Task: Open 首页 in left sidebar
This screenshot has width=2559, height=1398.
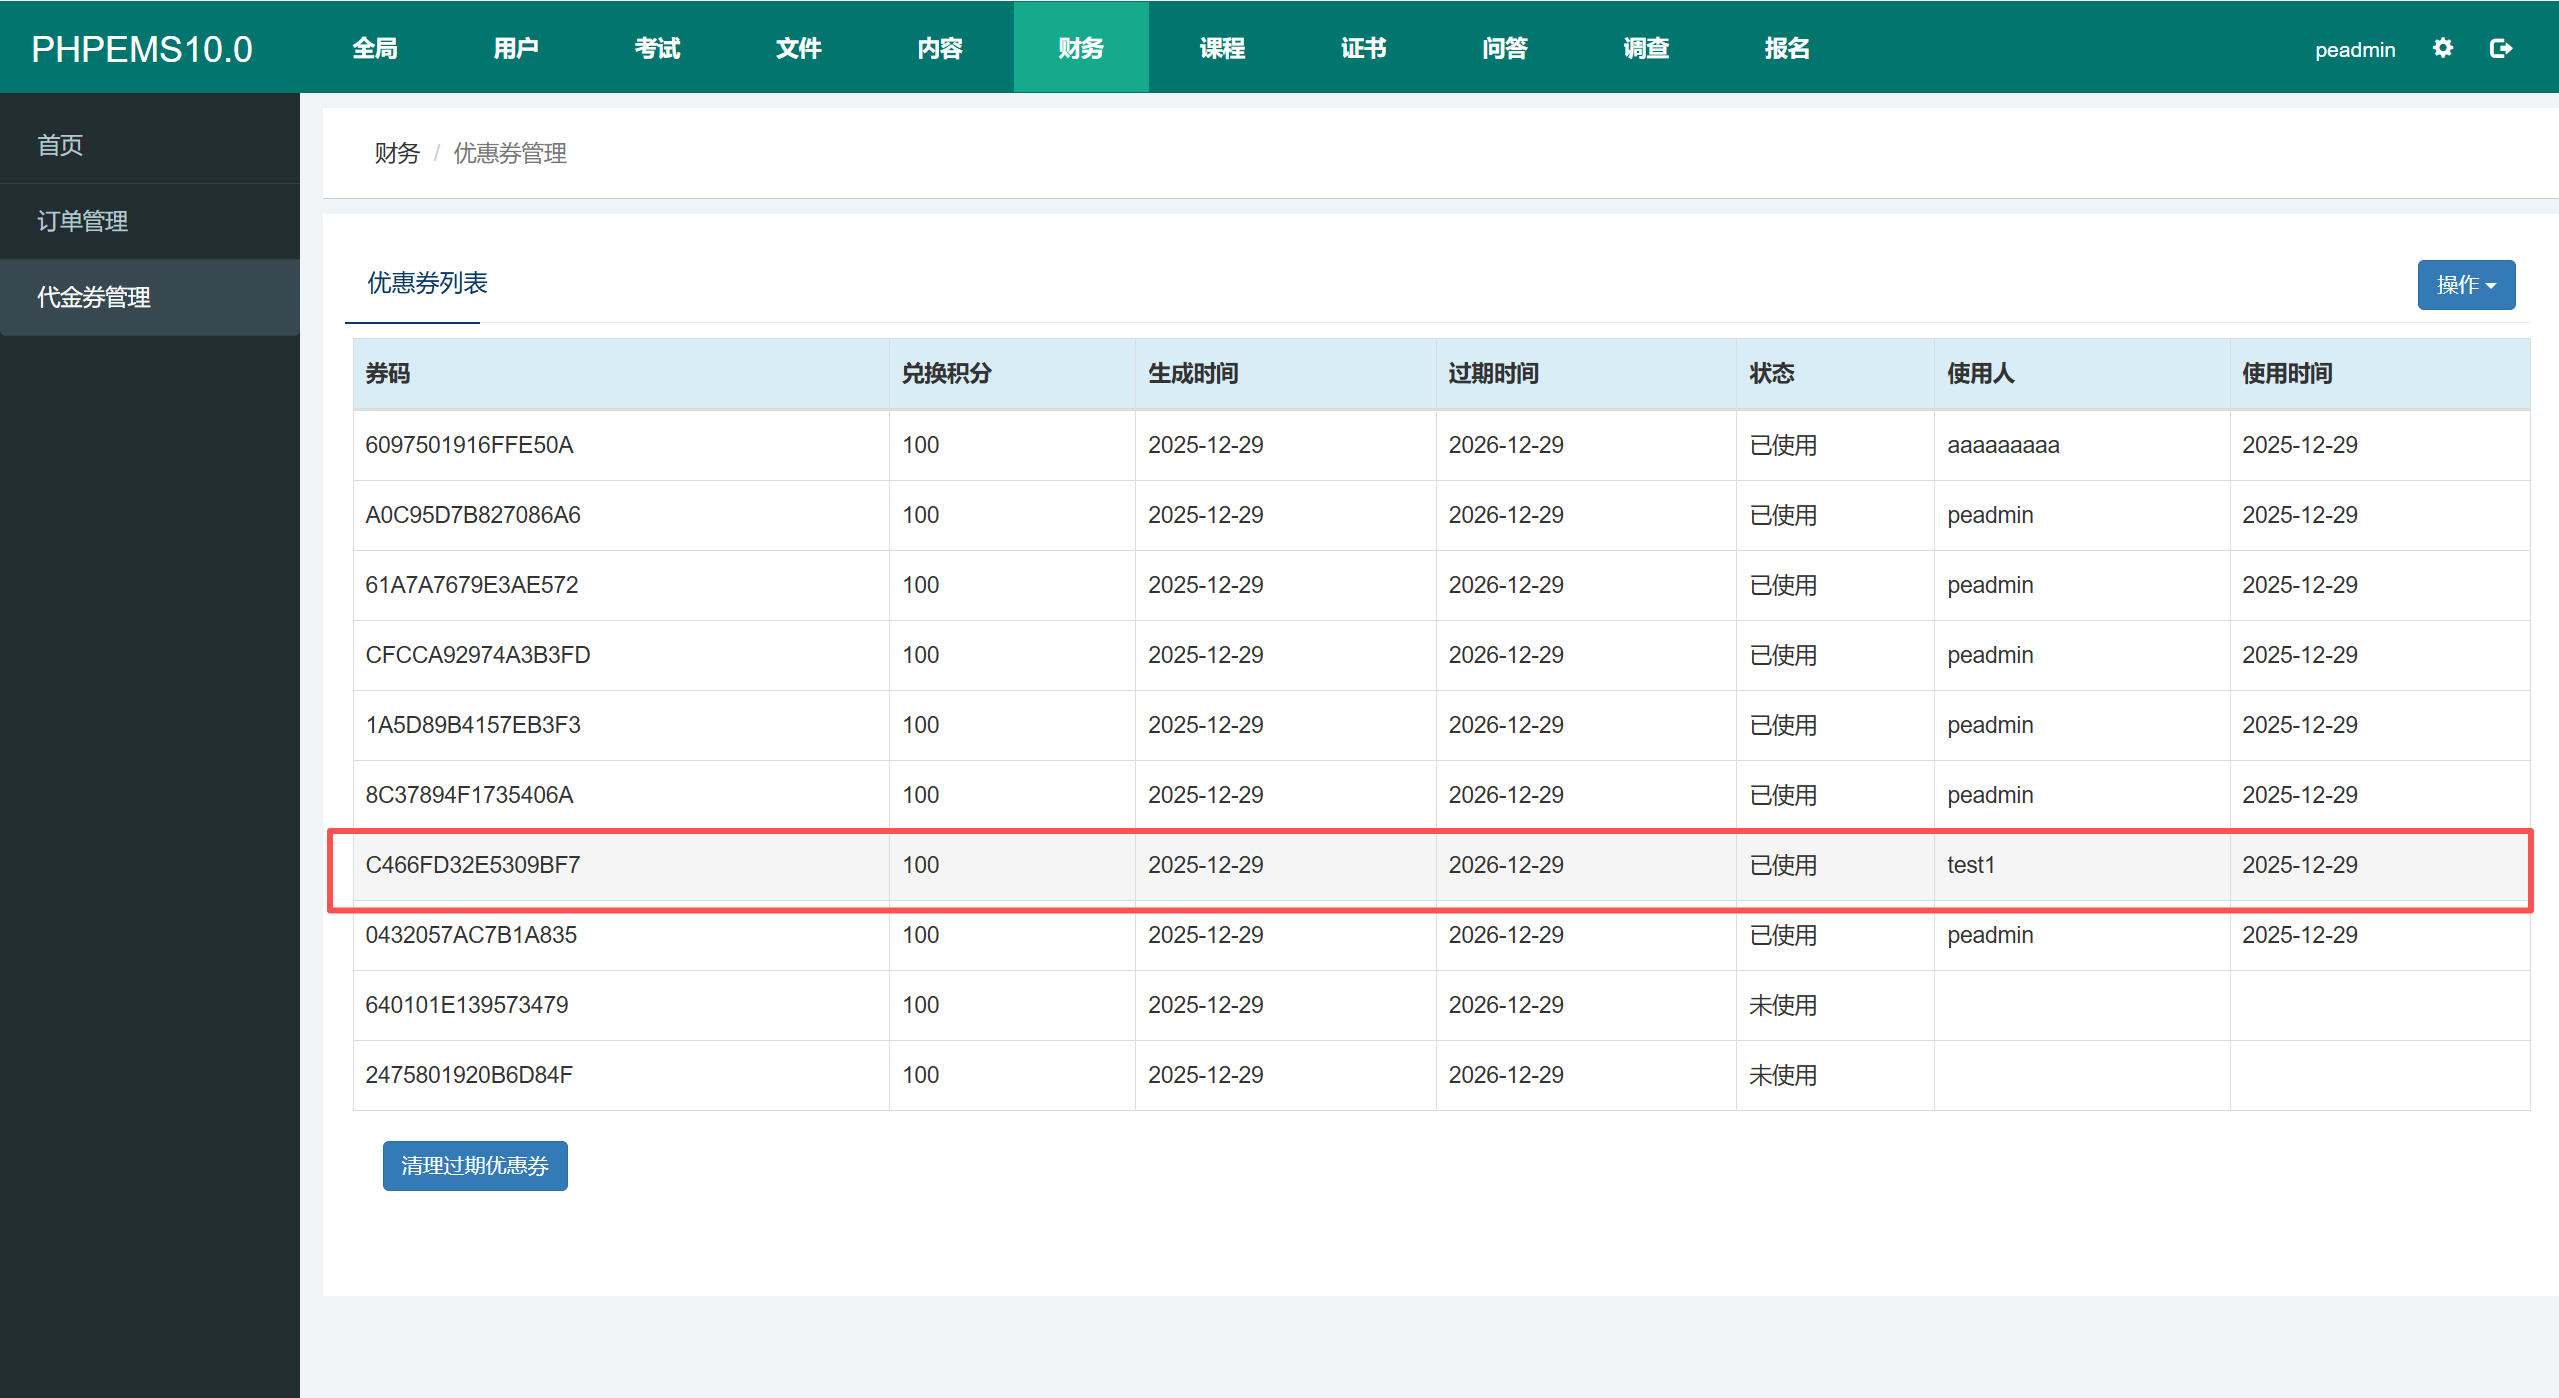Action: [60, 145]
